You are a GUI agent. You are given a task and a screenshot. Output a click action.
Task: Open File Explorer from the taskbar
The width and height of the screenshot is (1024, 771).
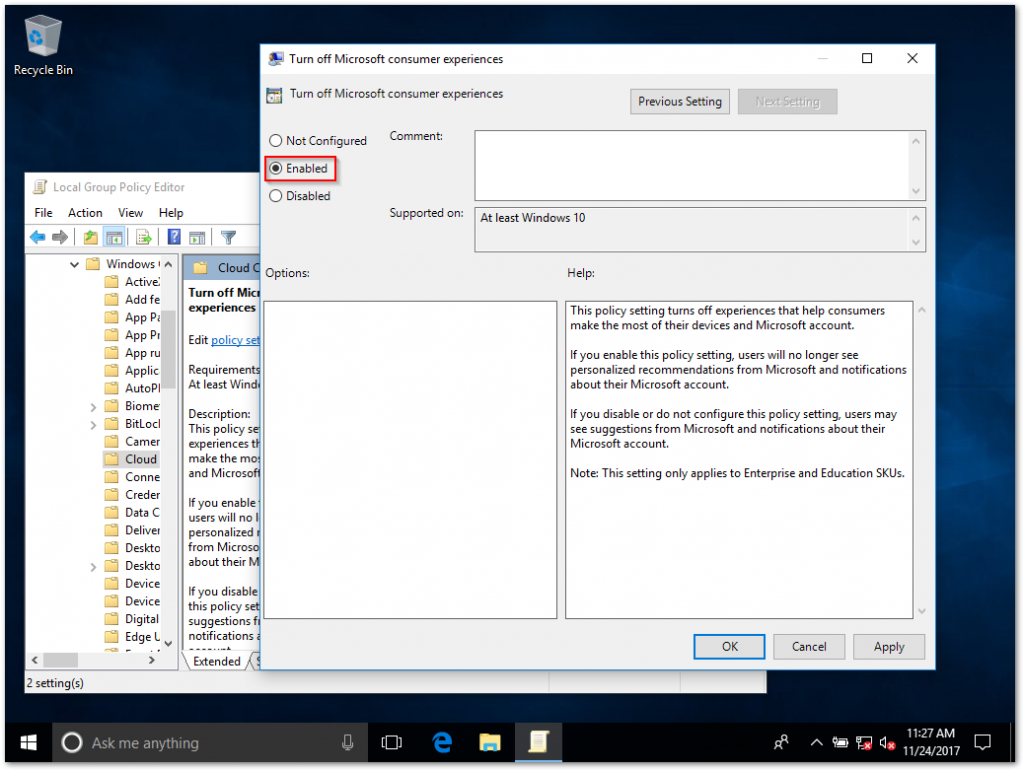tap(490, 742)
